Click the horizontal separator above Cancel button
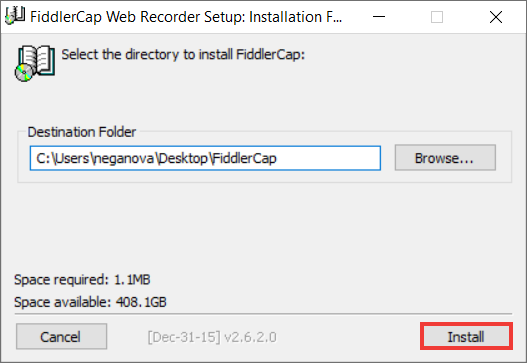 (263, 314)
